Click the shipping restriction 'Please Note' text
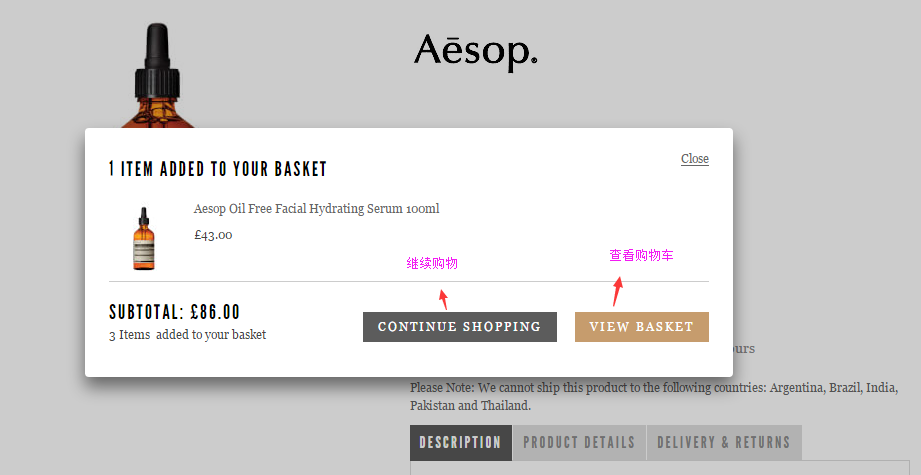The image size is (921, 475). coord(654,396)
